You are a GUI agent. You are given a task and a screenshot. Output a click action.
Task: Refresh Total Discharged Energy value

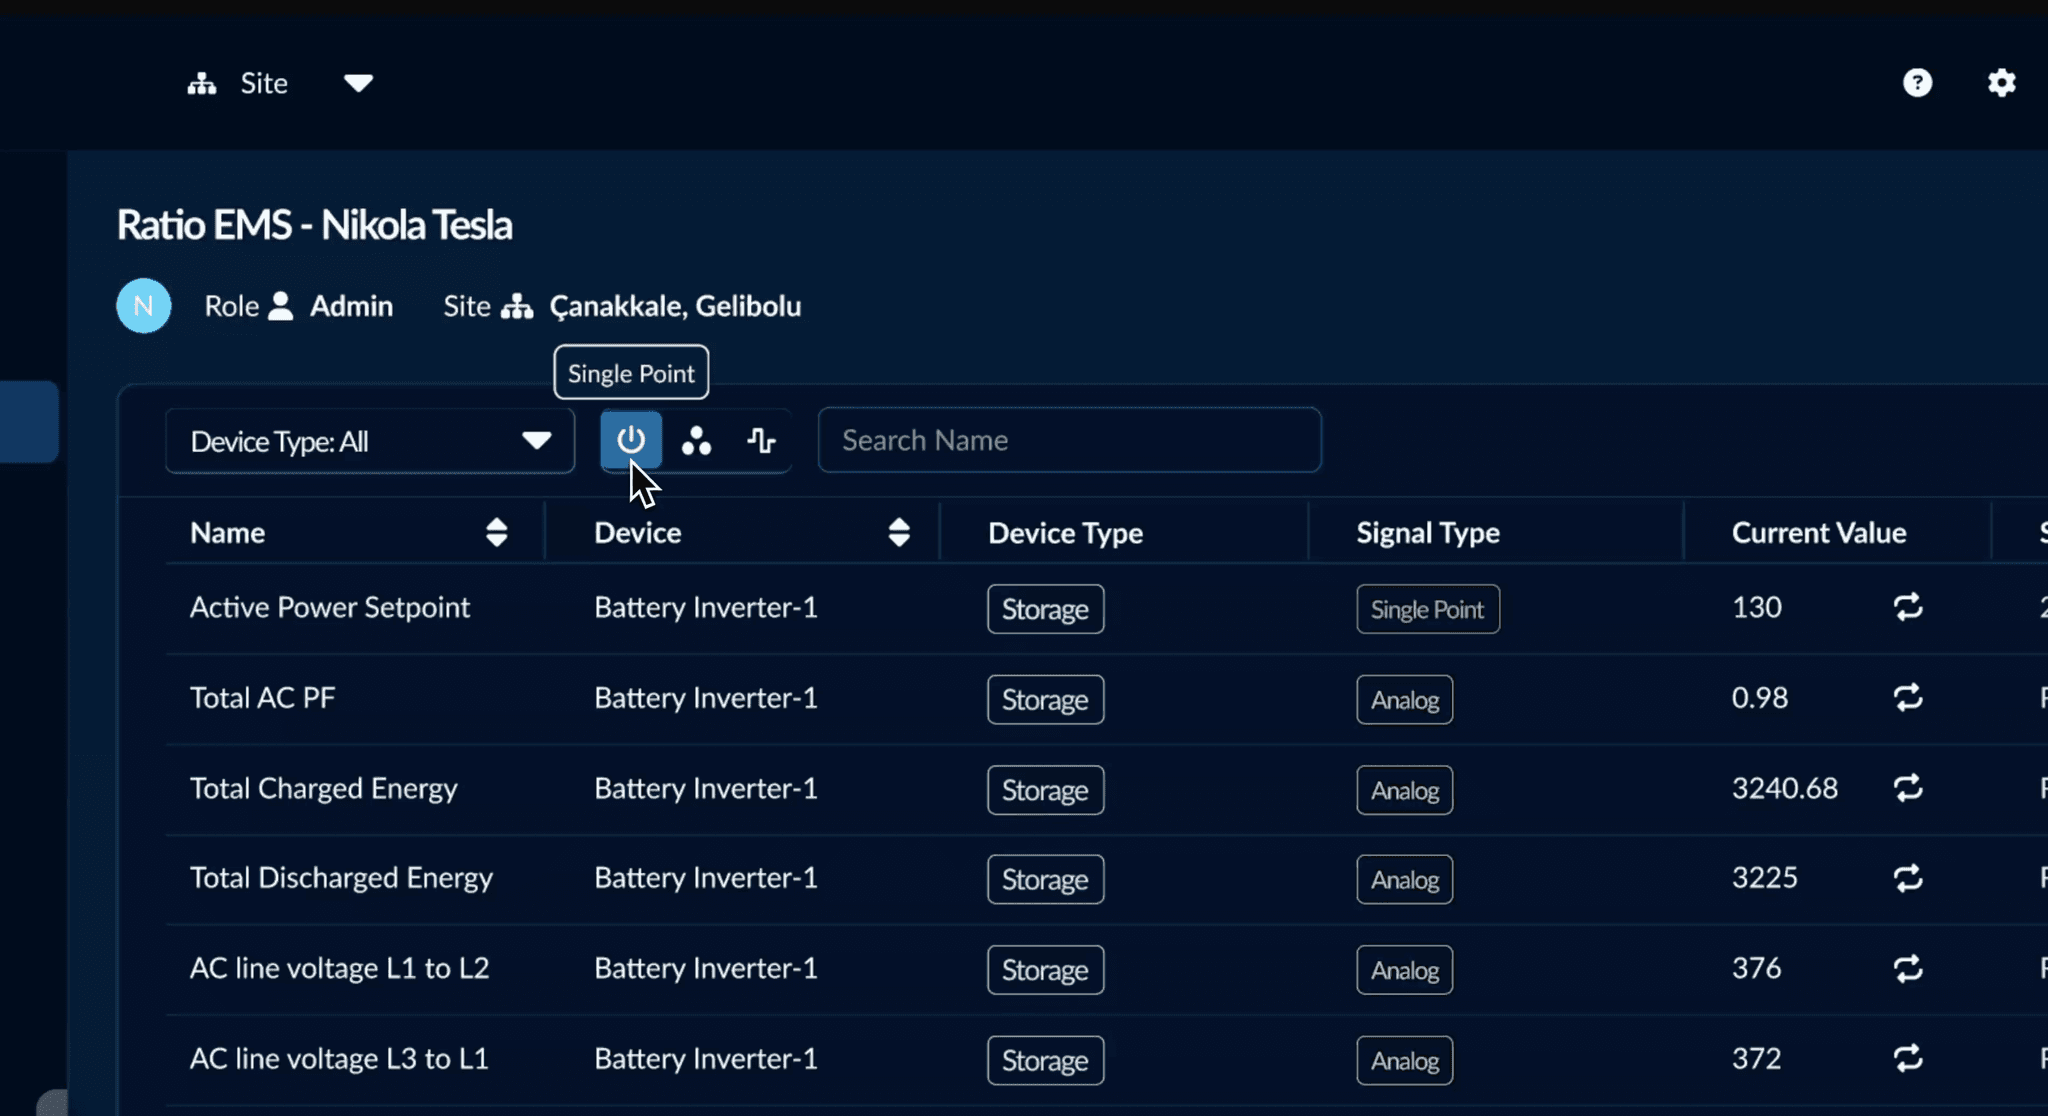pos(1908,878)
